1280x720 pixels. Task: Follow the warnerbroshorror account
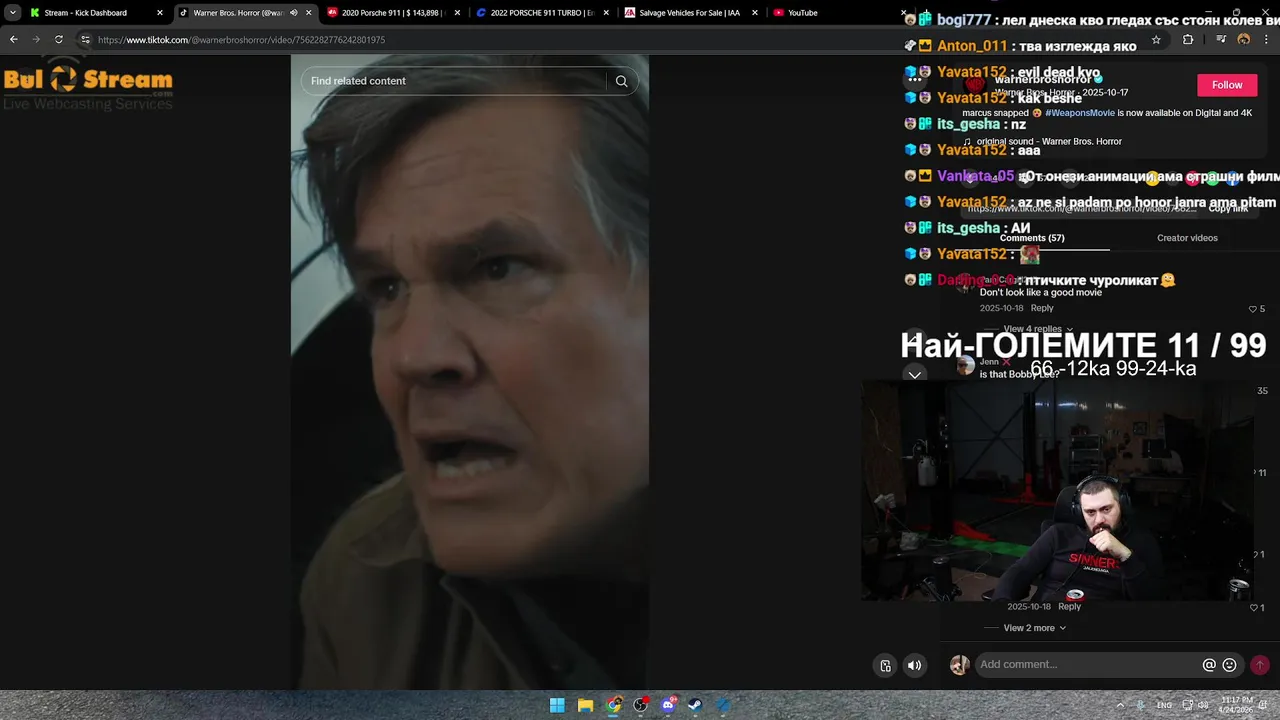(x=1227, y=85)
